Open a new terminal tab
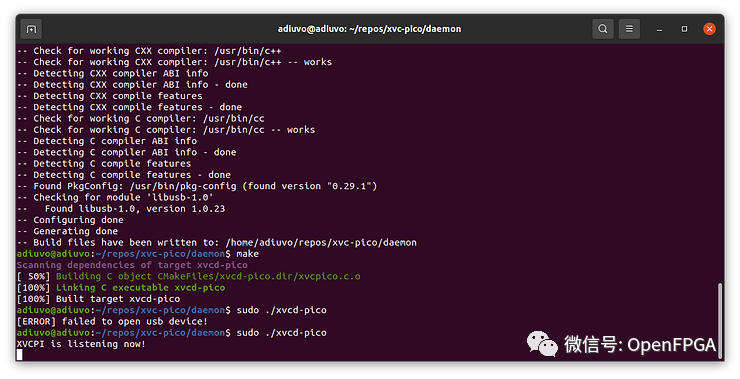Image resolution: width=740 pixels, height=379 pixels. [31, 29]
